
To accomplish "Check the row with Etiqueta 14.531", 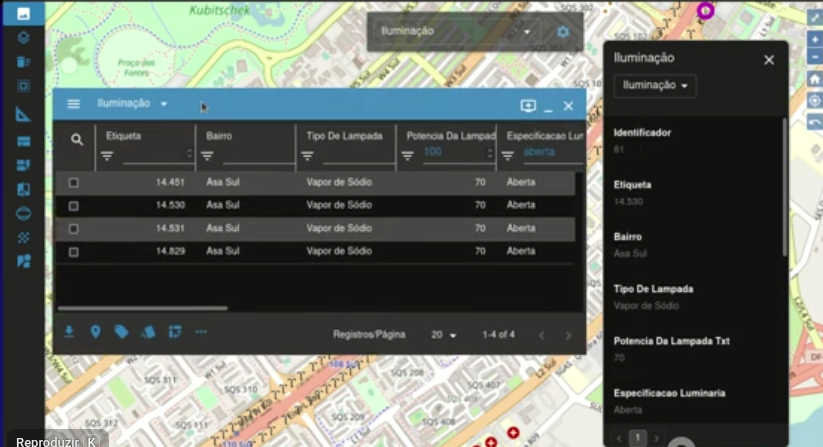I will tap(73, 229).
